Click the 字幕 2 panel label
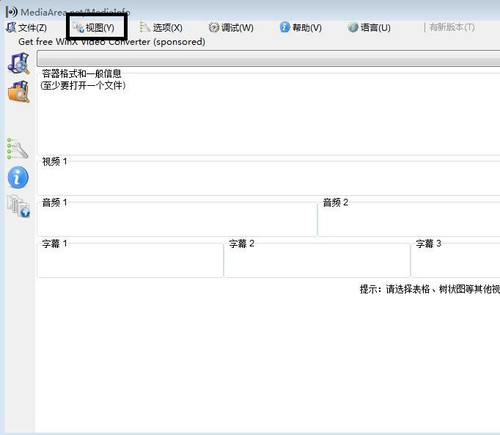The height and width of the screenshot is (435, 500). [x=241, y=243]
